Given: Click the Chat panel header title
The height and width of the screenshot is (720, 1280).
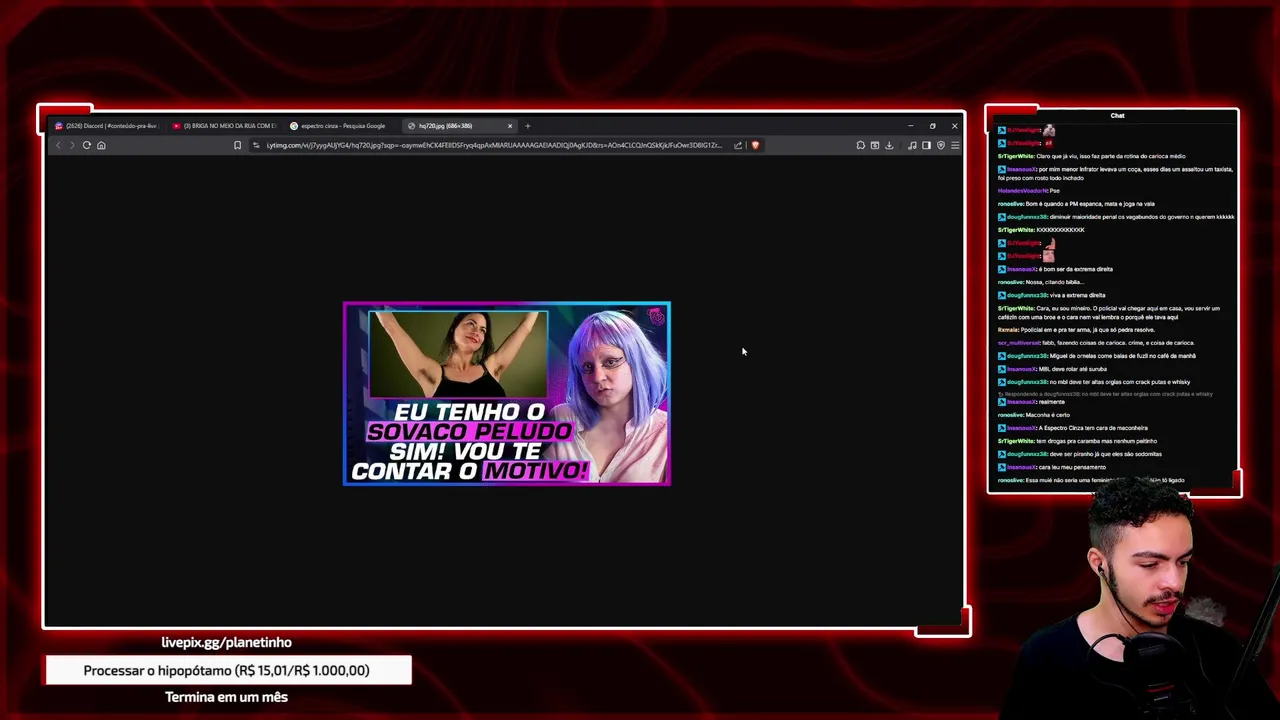Looking at the screenshot, I should [x=1117, y=116].
